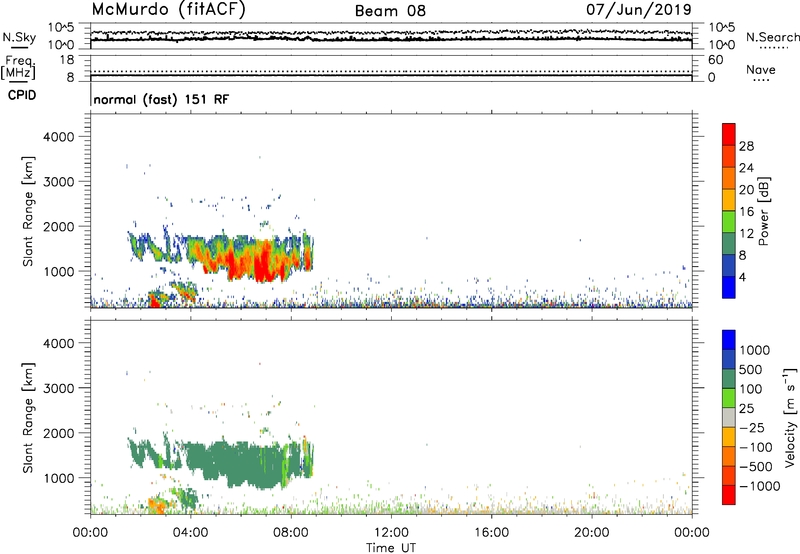Click the 'Slant Range [km]' label of power panel
This screenshot has width=800, height=554.
pos(28,212)
